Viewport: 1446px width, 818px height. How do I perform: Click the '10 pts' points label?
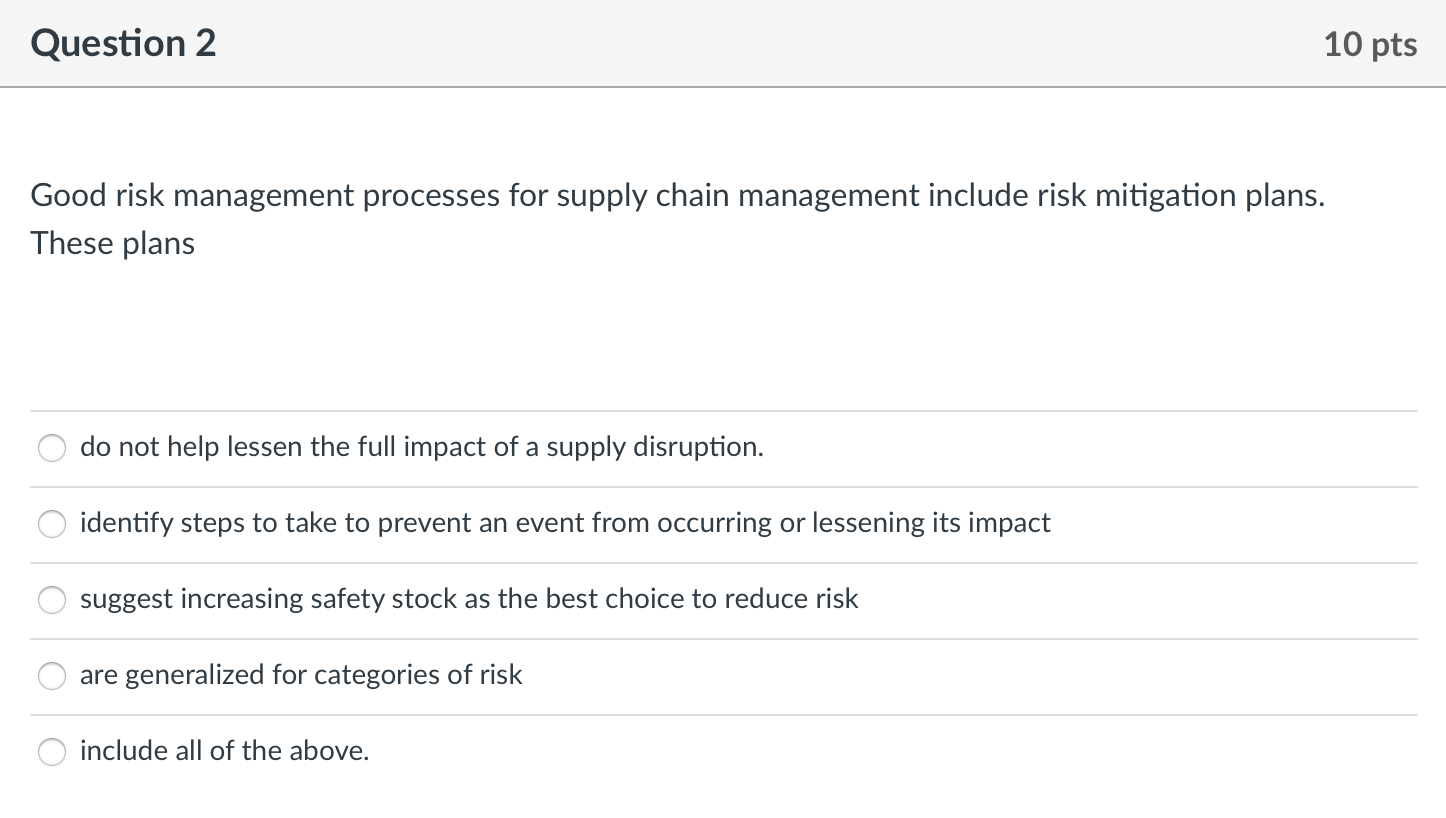point(1371,43)
